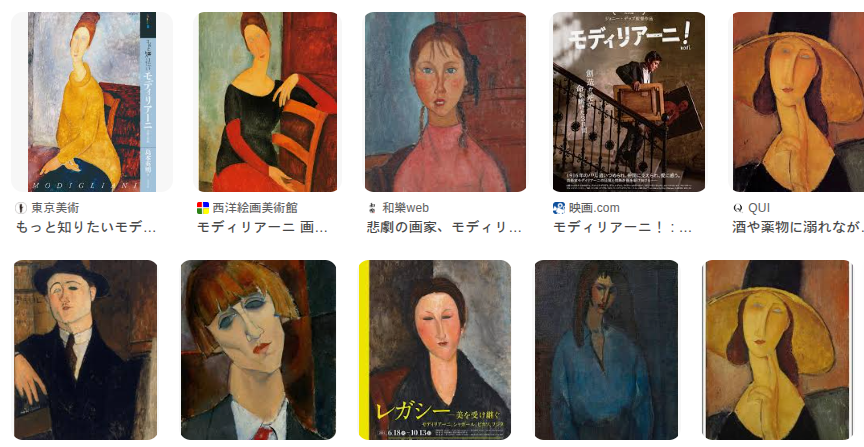This screenshot has width=864, height=447.
Task: Click the 東京美術 source favicon
Action: (20, 208)
